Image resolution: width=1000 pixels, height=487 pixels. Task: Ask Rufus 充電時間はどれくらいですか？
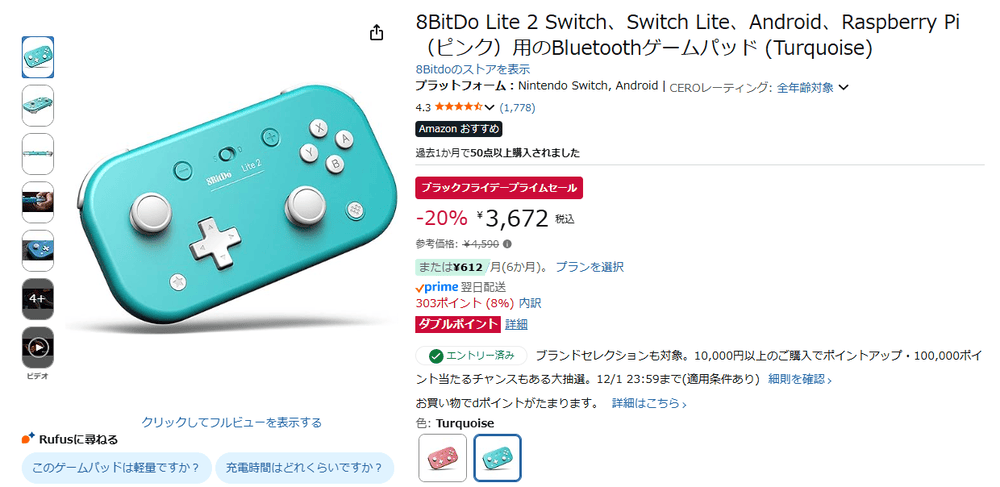click(304, 467)
